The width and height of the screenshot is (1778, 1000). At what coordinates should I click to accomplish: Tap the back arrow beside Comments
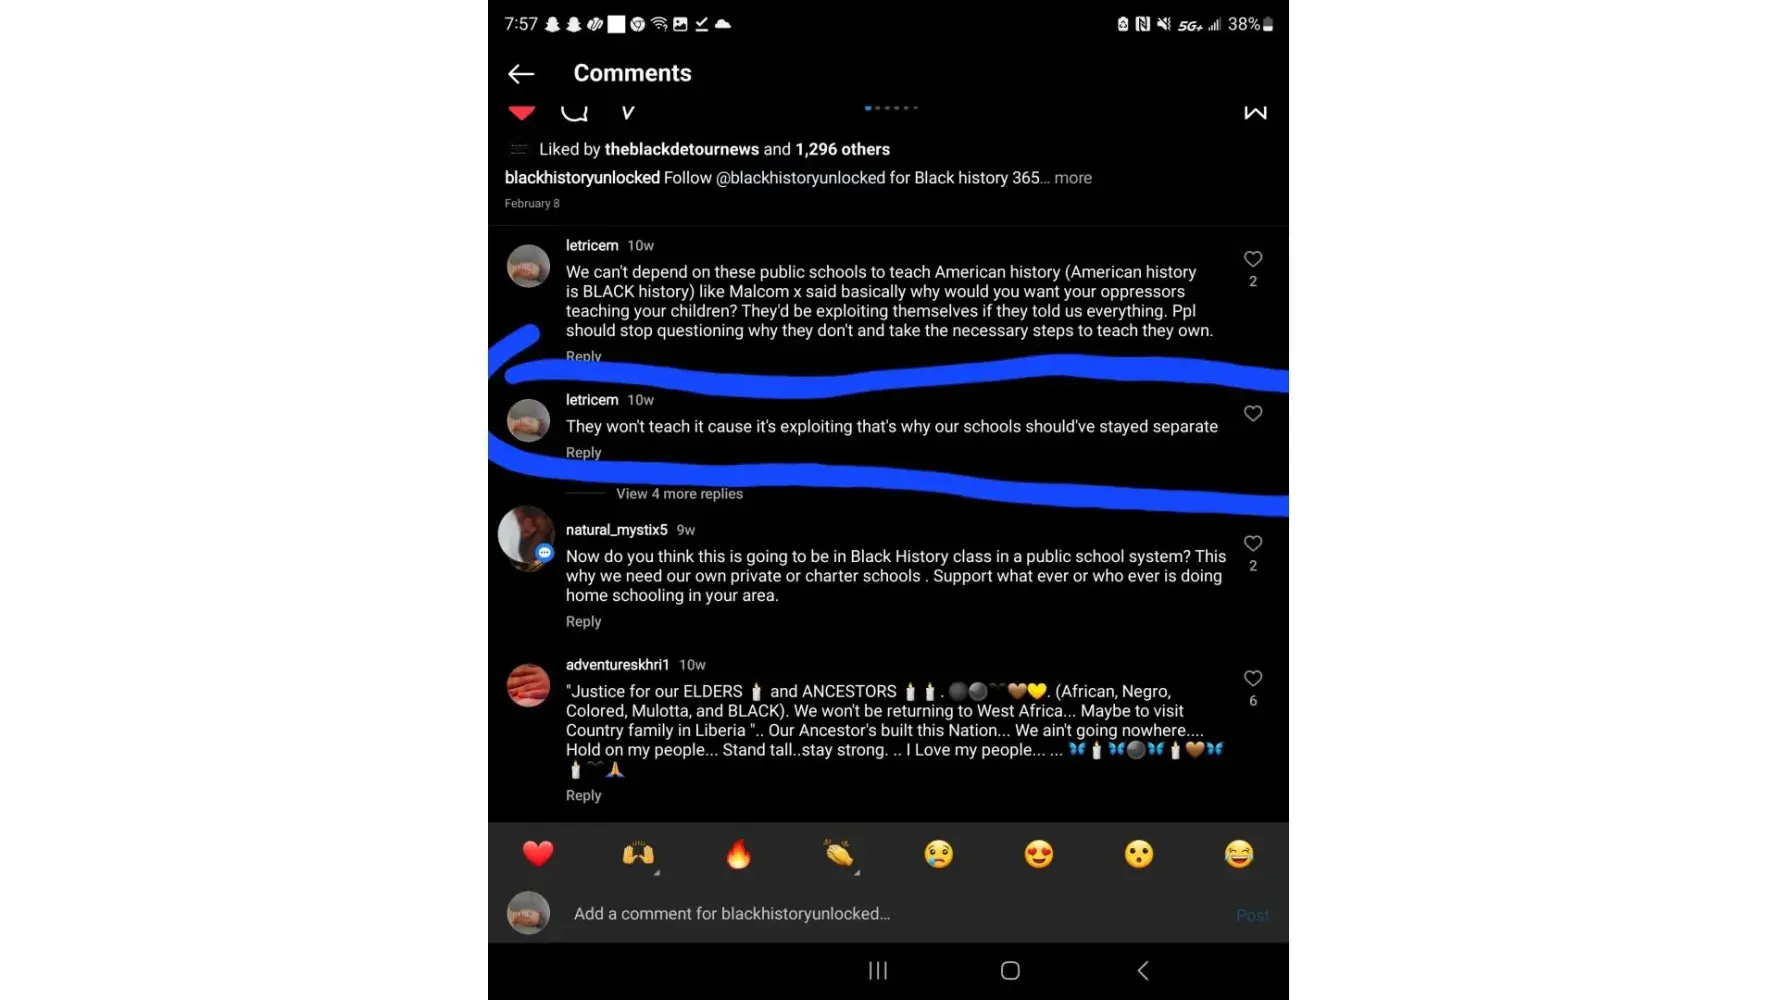[521, 74]
